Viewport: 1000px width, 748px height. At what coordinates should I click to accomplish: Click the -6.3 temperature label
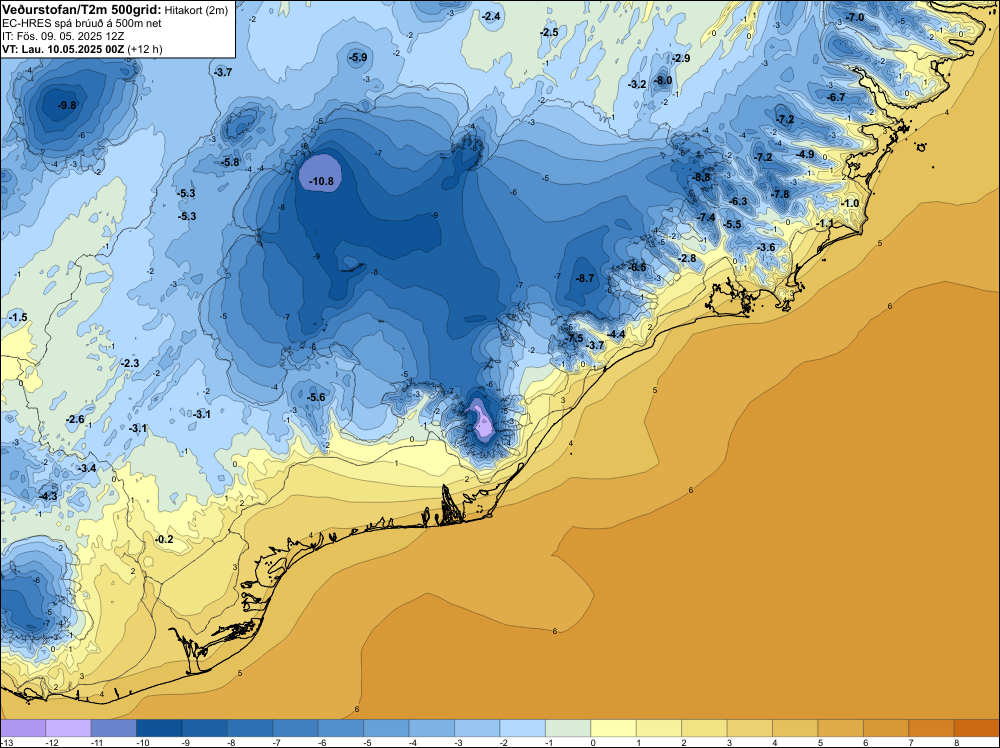point(738,202)
